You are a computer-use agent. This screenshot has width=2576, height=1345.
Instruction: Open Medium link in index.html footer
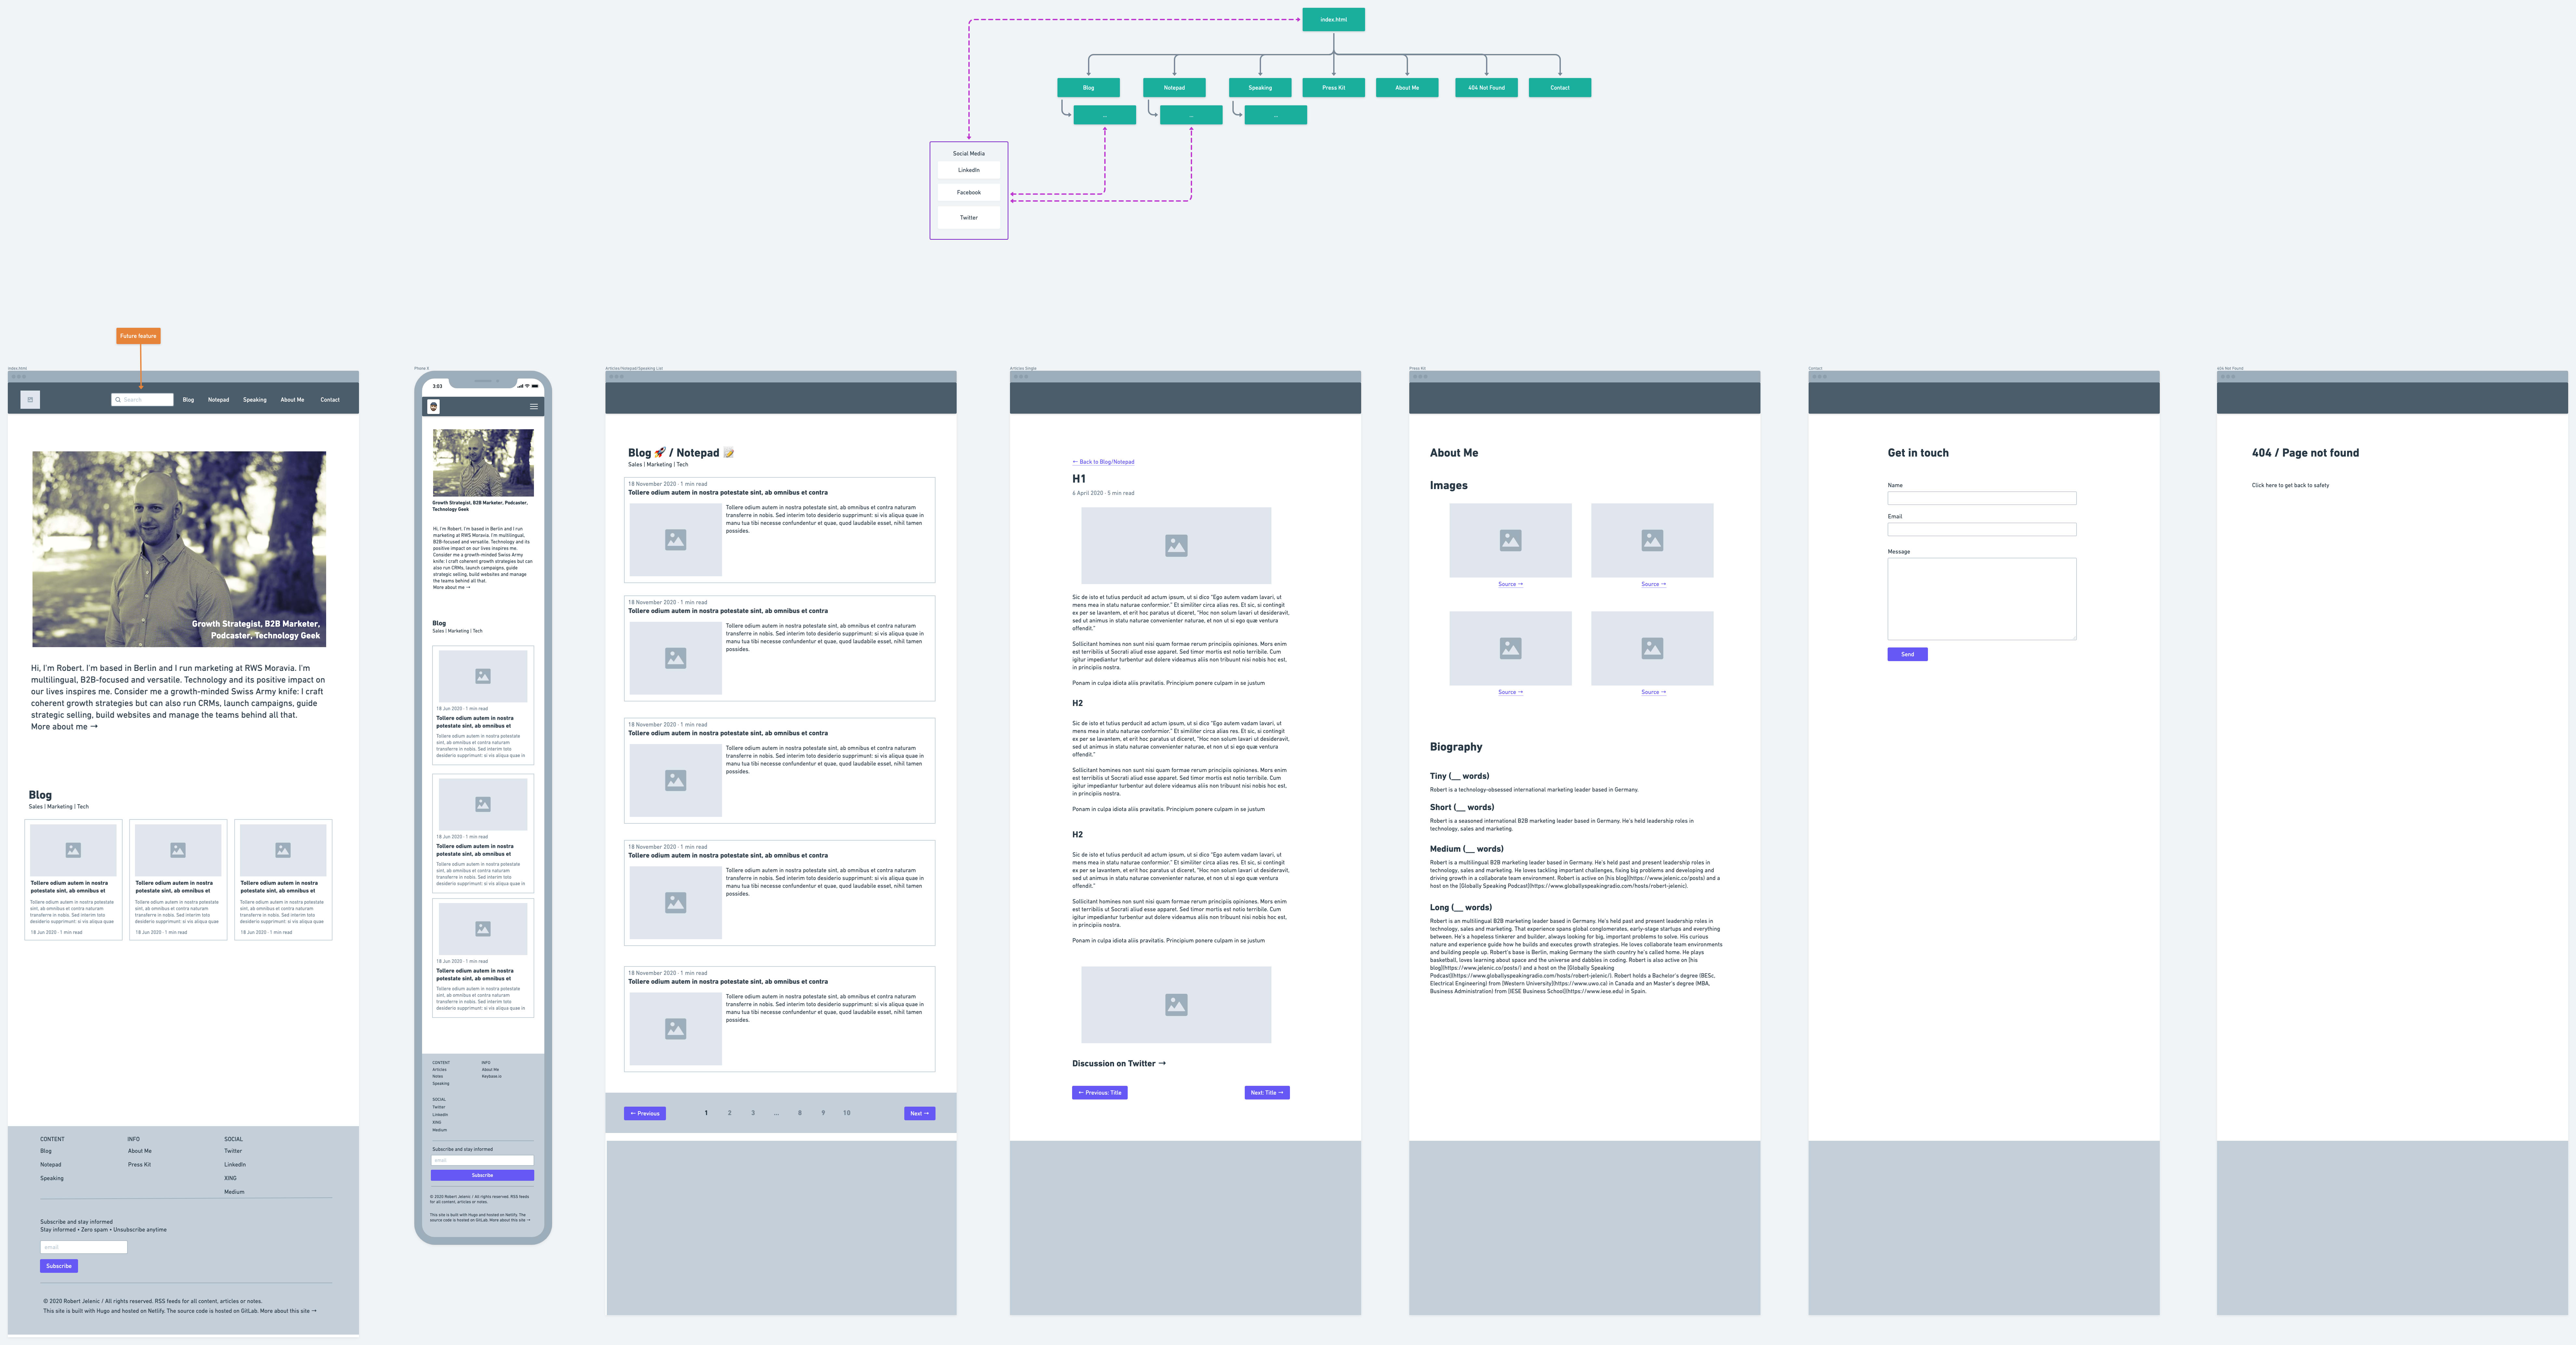[234, 1192]
